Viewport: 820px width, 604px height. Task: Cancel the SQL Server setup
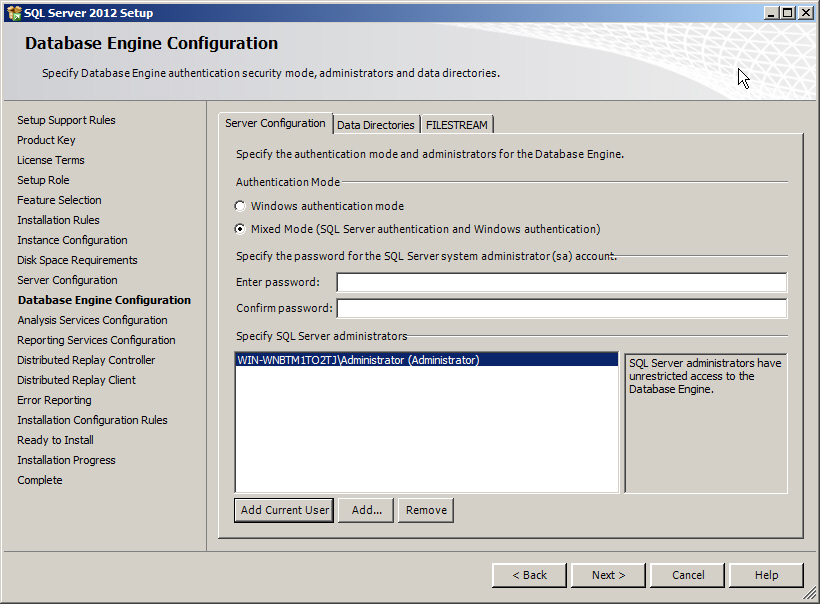tap(688, 575)
